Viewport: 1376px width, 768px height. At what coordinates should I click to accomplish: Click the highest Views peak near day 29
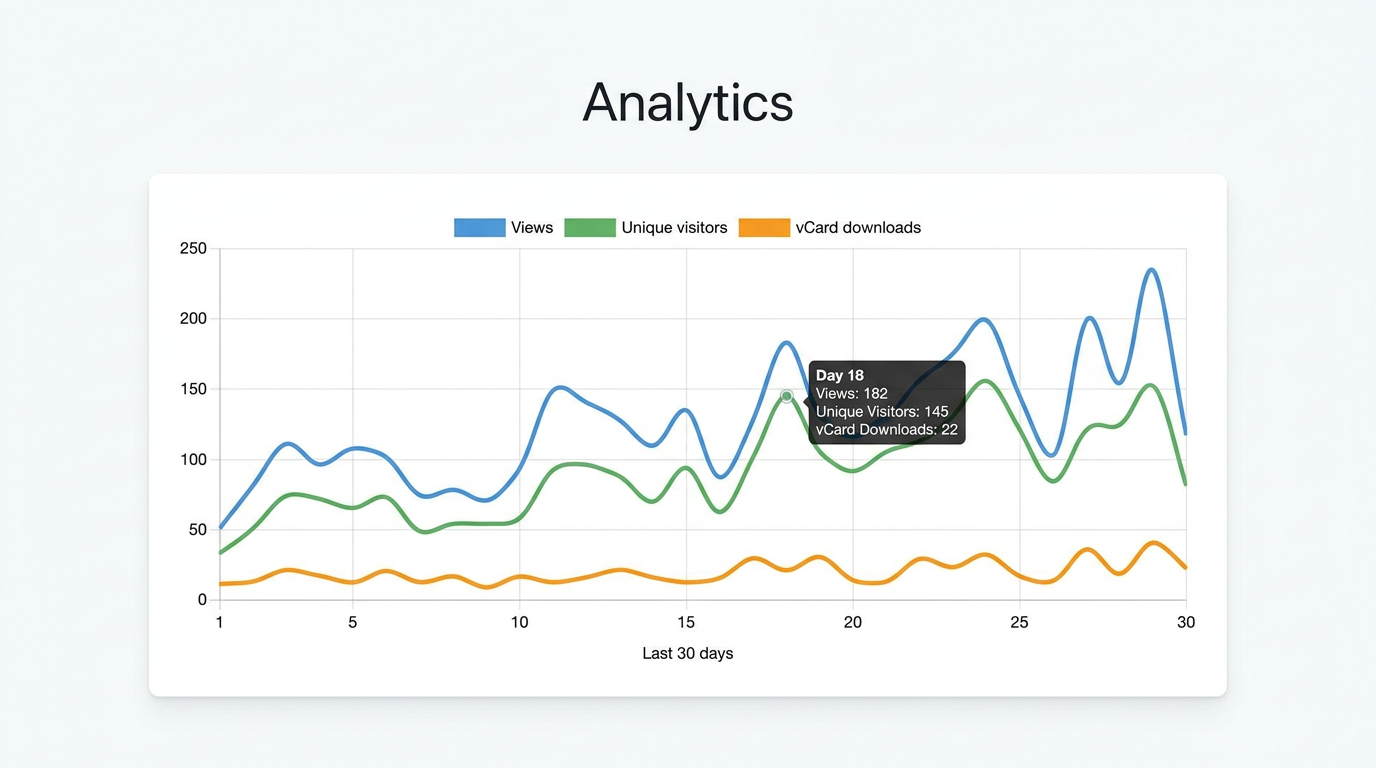point(1152,270)
